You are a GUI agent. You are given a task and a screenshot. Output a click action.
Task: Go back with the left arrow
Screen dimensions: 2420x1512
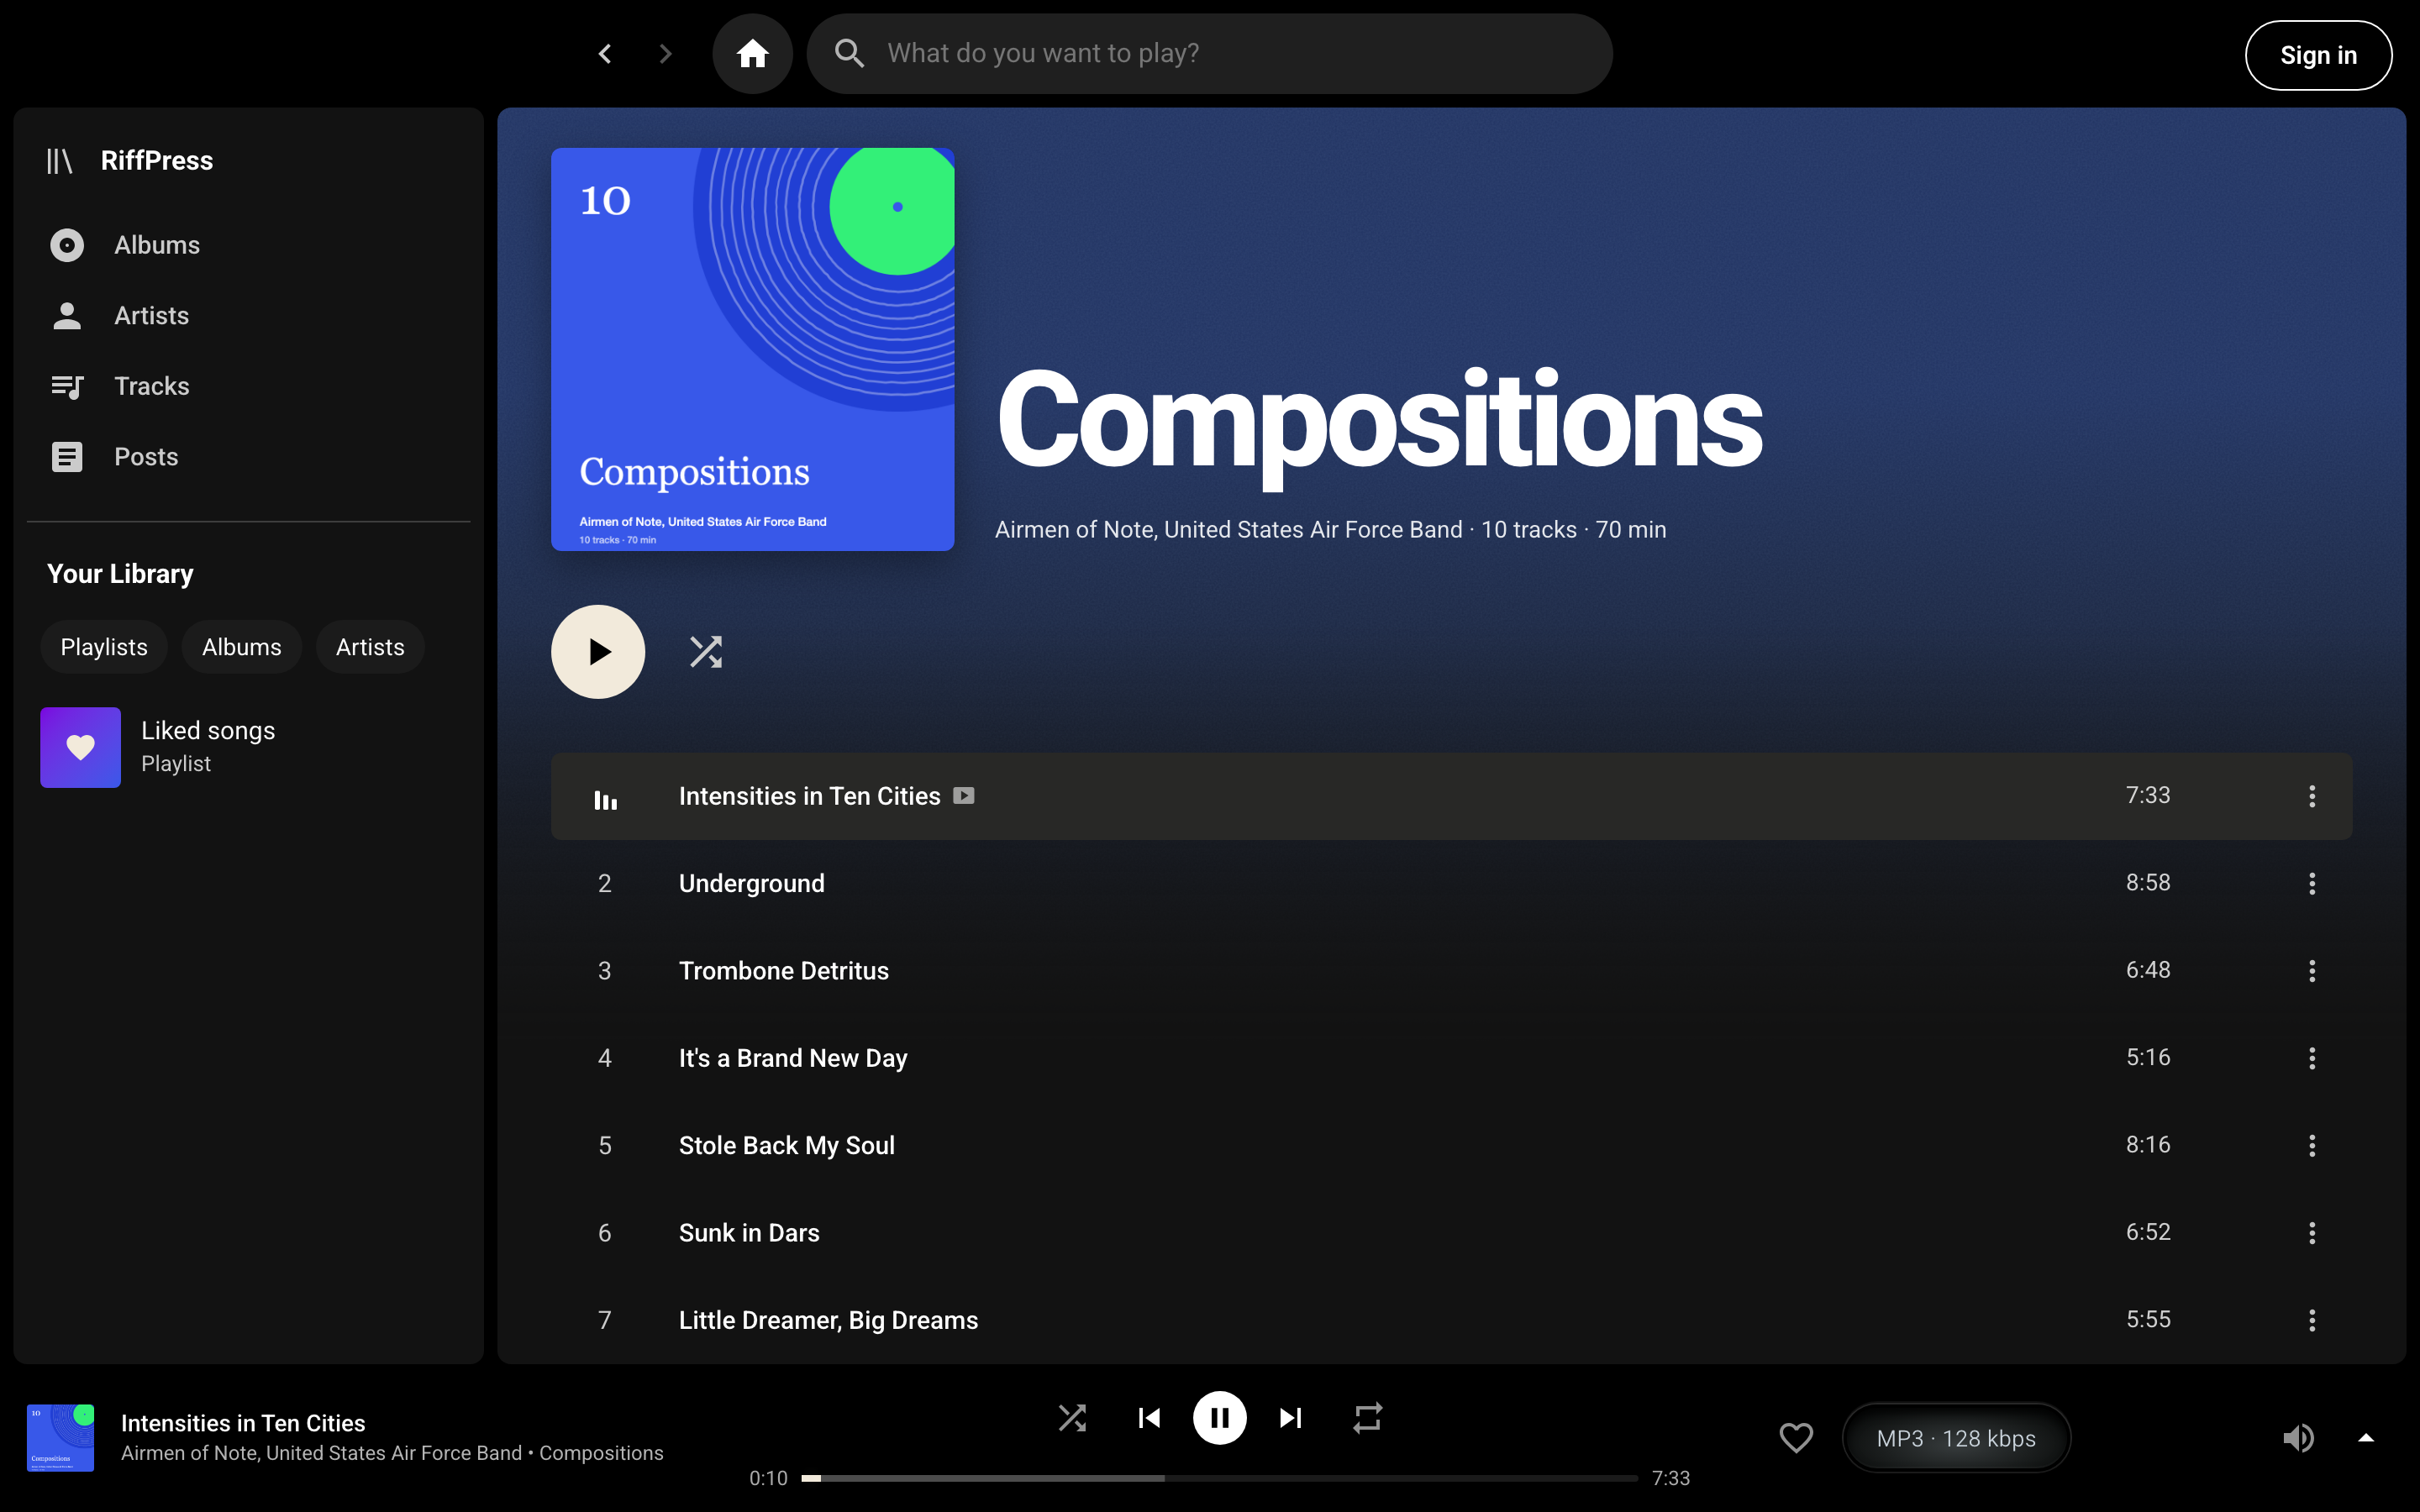coord(604,54)
